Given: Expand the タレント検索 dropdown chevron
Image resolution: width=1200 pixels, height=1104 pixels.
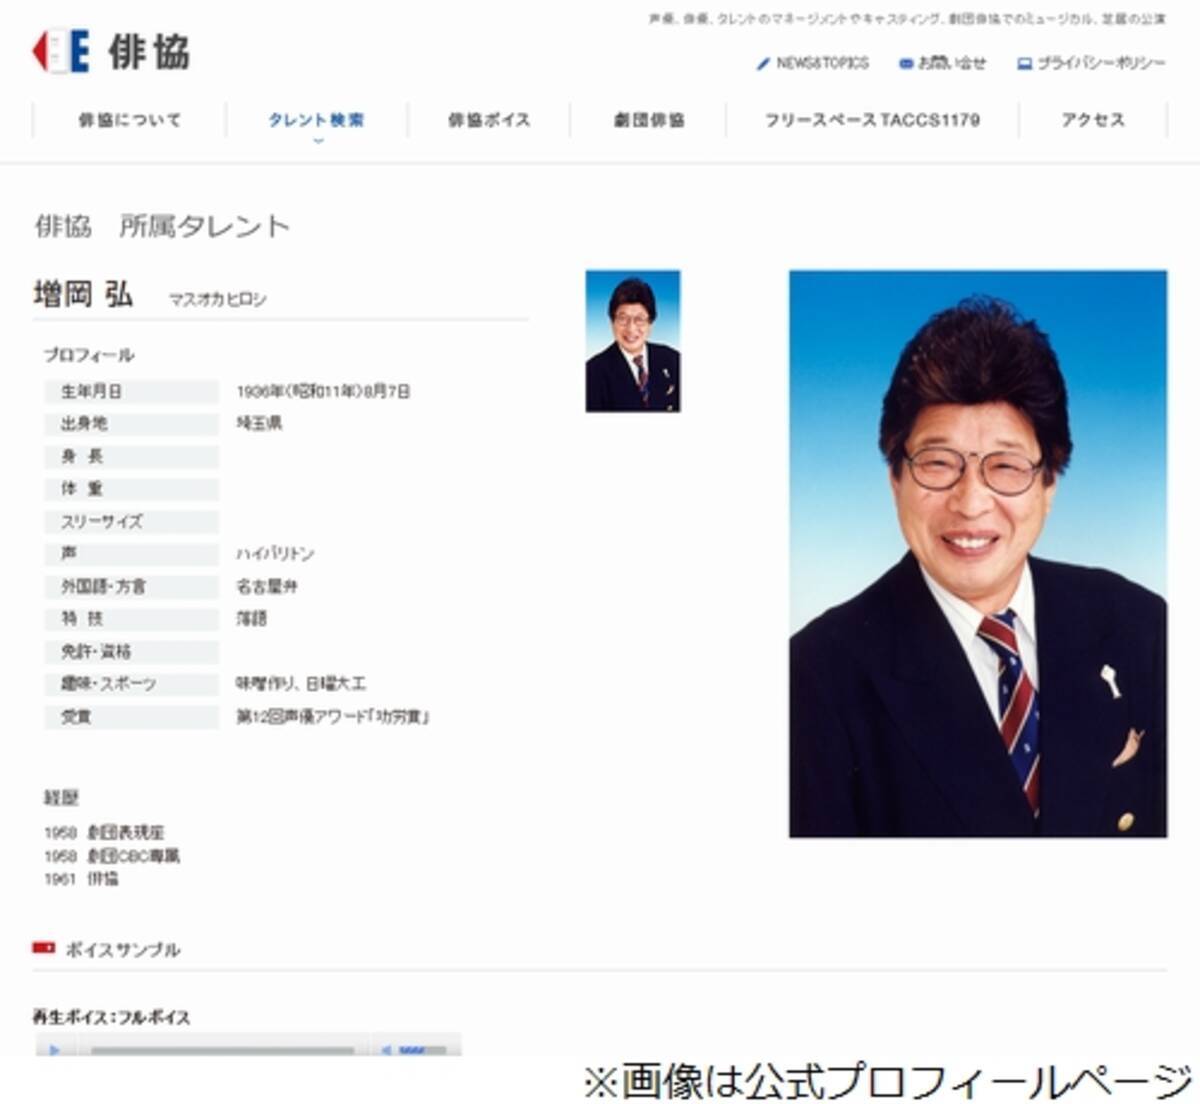Looking at the screenshot, I should coord(317,141).
